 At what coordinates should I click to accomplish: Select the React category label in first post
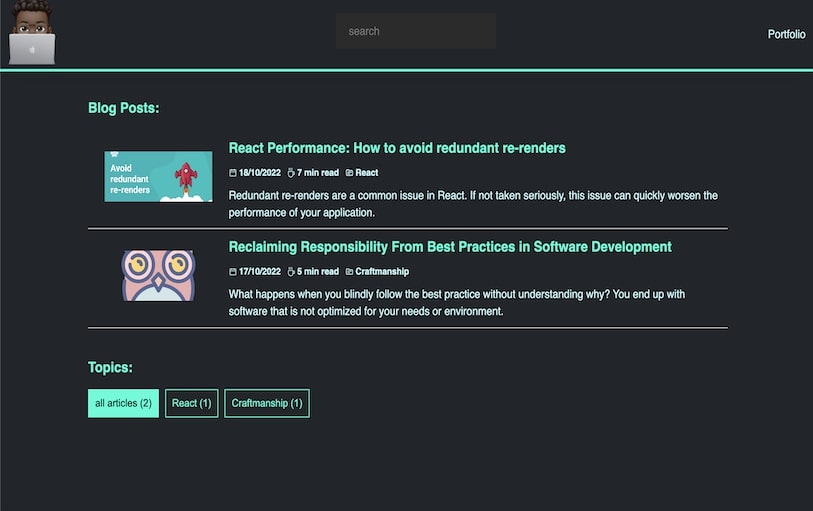[x=367, y=173]
